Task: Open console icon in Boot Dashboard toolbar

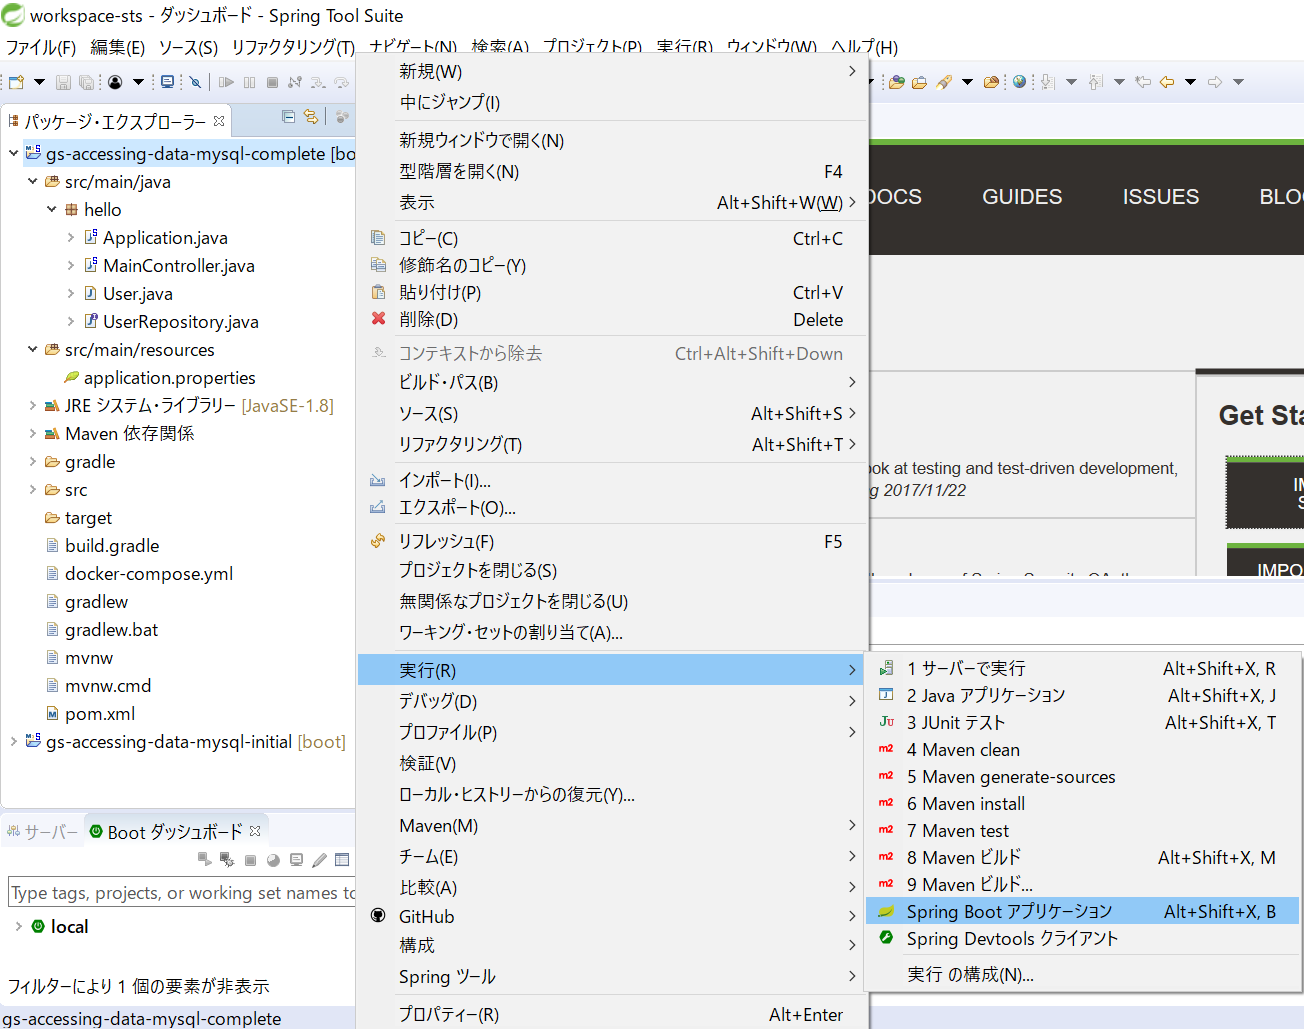Action: [296, 860]
